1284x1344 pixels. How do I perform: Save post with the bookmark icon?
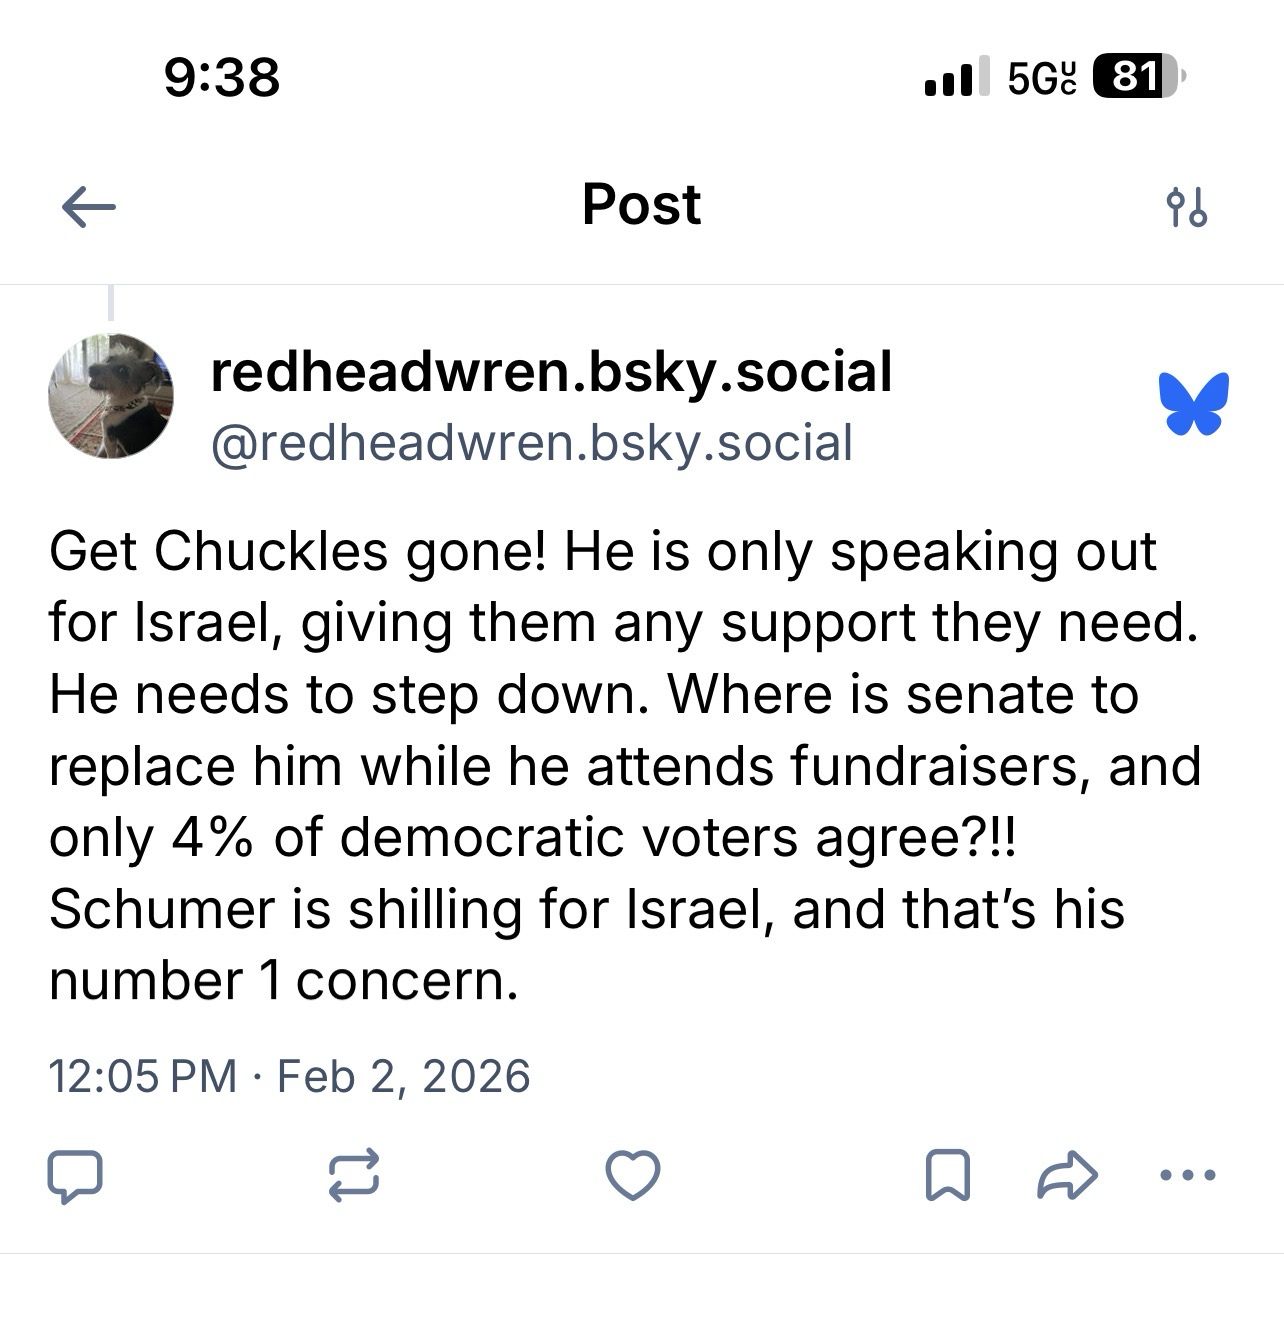pos(946,1175)
